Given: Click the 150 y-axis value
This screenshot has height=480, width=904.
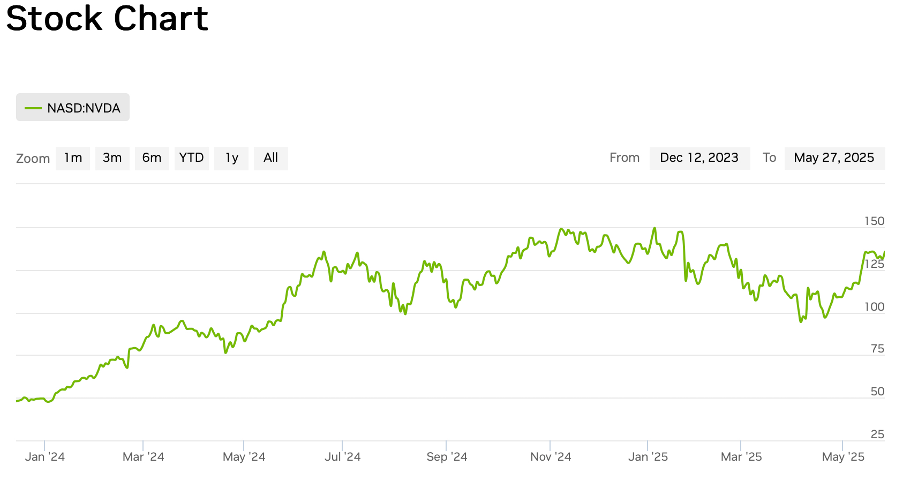Looking at the screenshot, I should (x=874, y=221).
